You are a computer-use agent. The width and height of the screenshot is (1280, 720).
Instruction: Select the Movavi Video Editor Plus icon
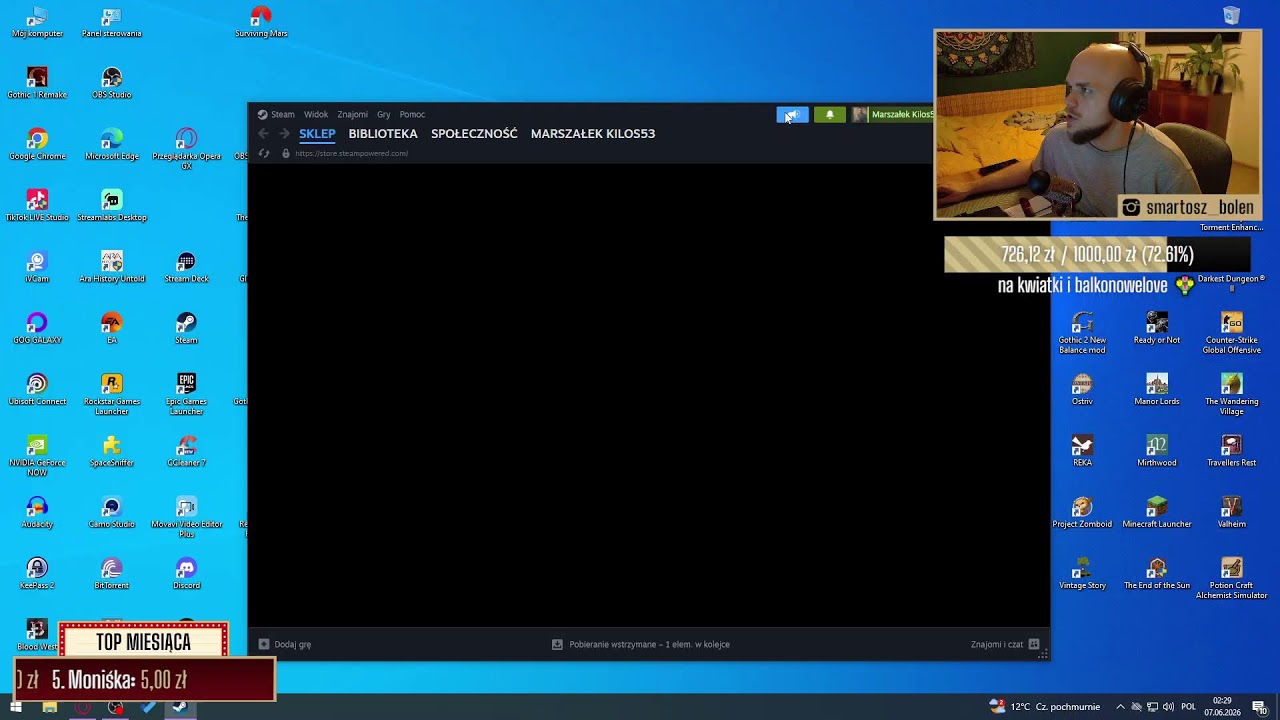(186, 517)
